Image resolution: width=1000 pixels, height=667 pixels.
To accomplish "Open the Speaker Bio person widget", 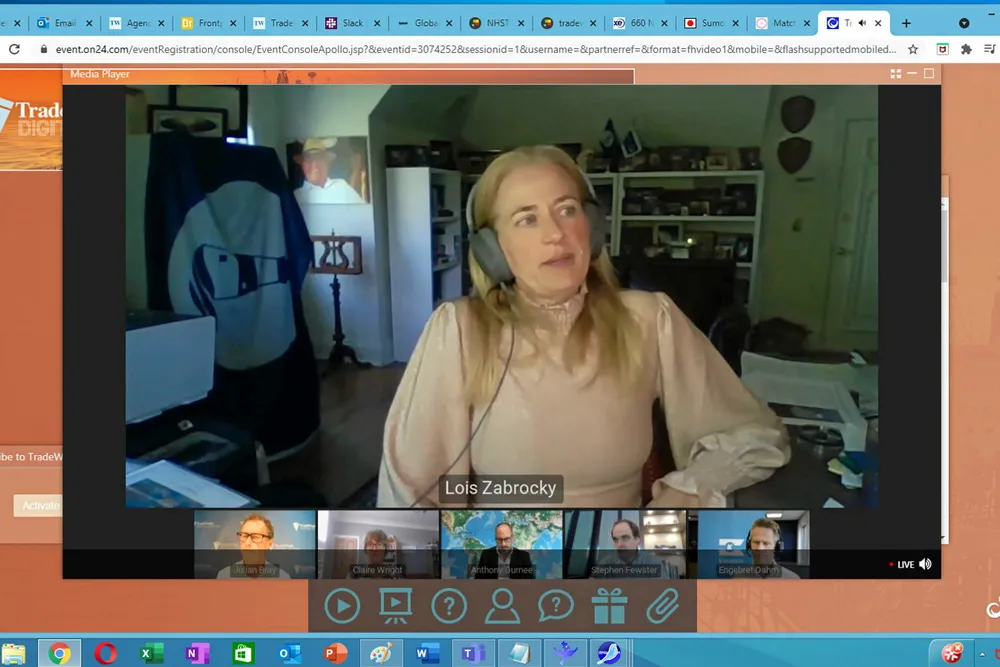I will [502, 605].
